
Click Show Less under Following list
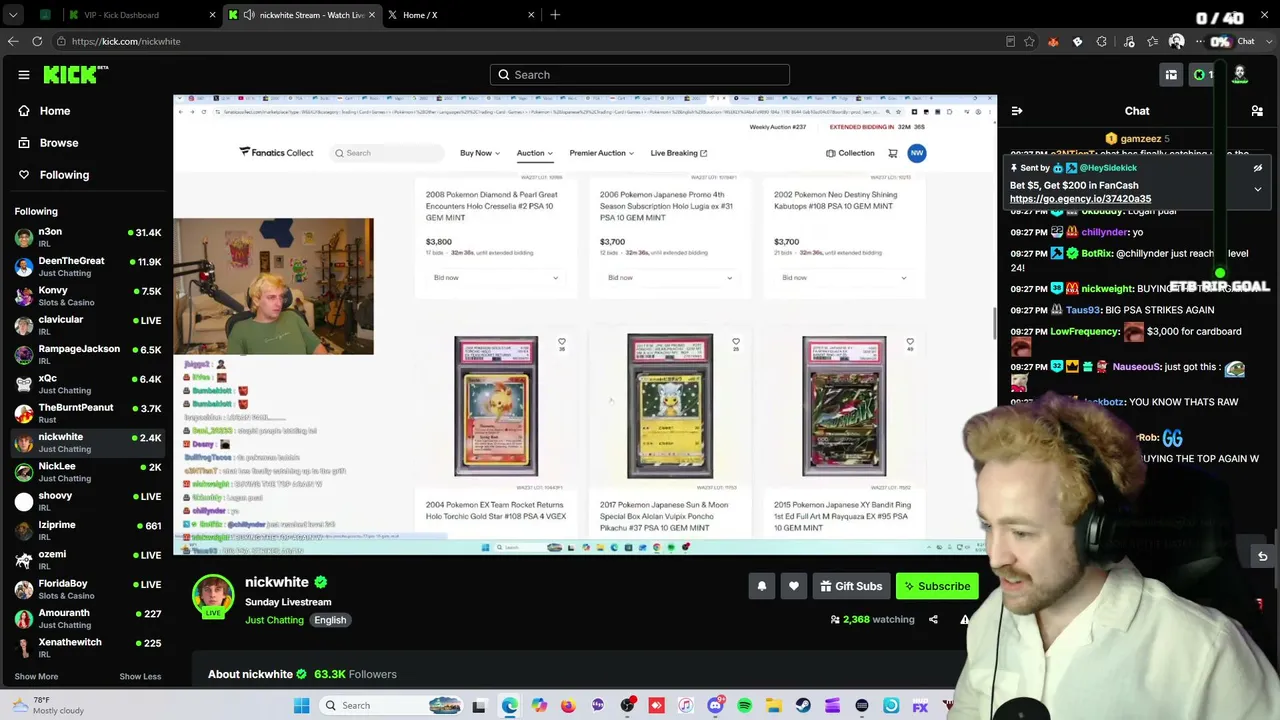[140, 677]
